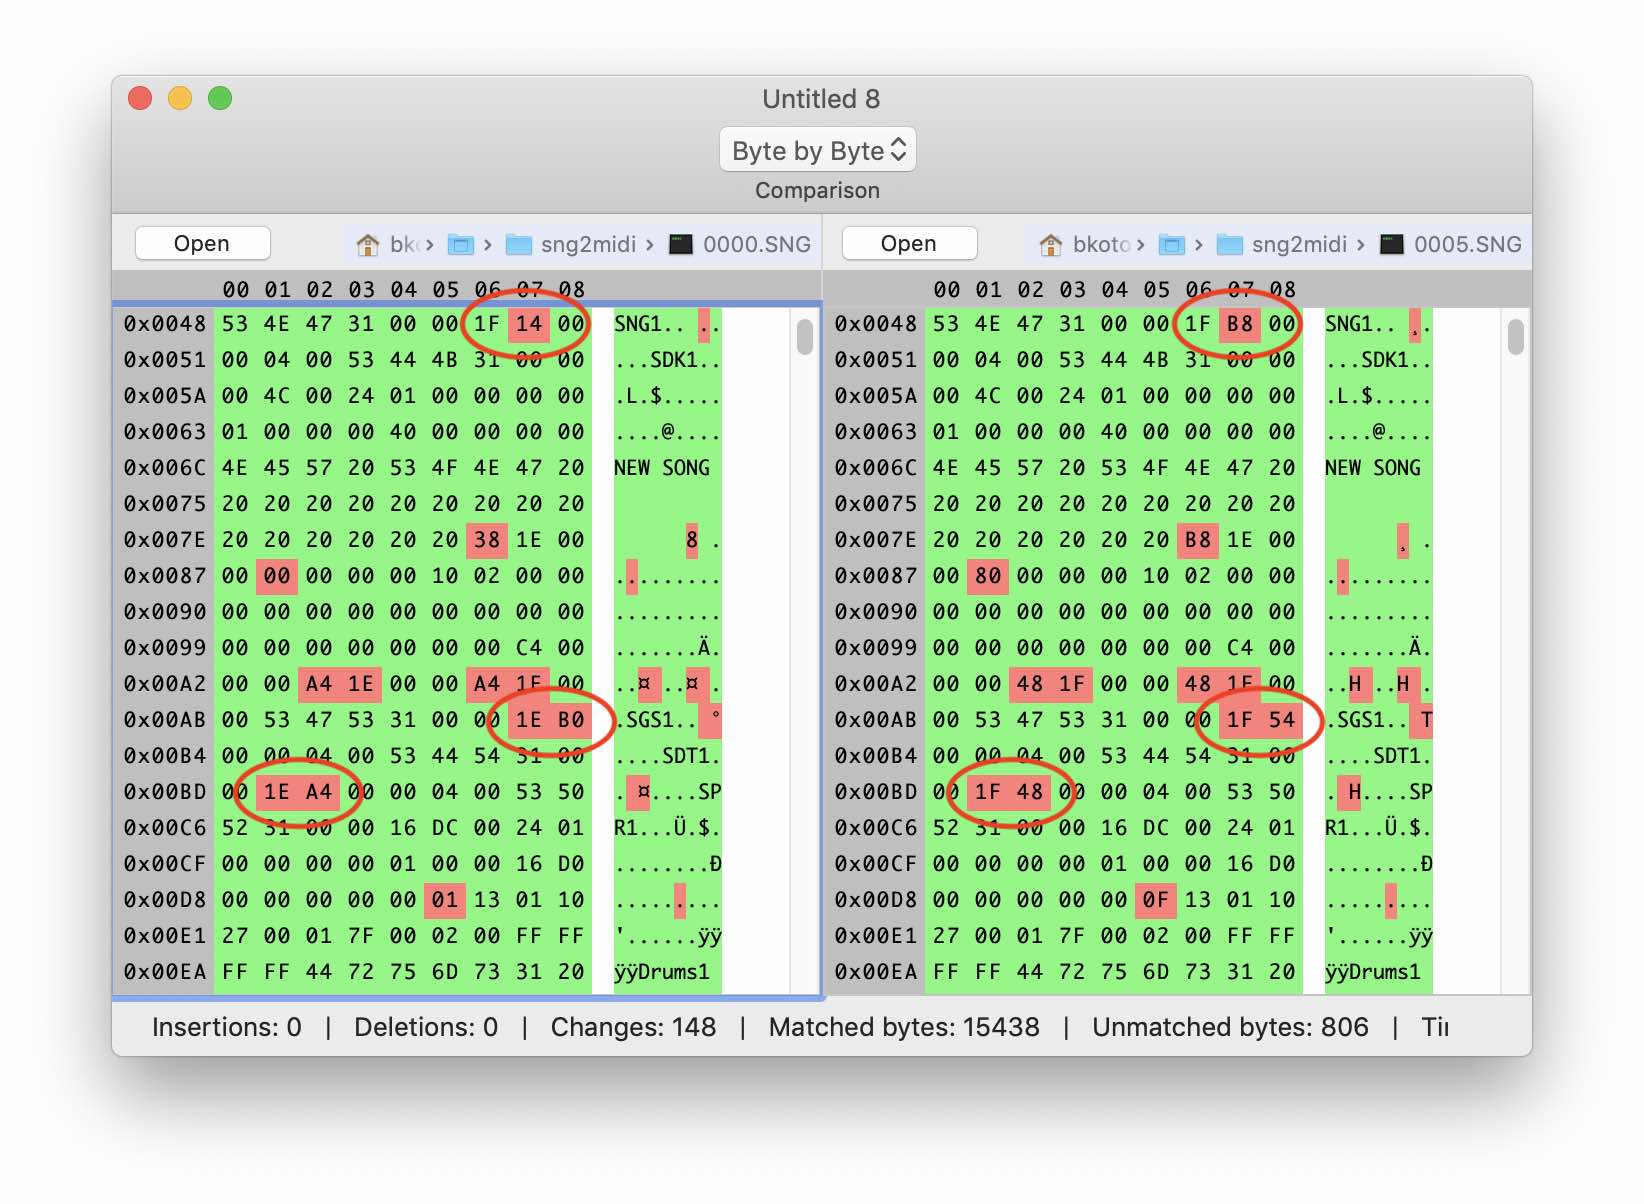Click the ...SDK1.. ASCII text in the 0000.SNG pane
1644x1204 pixels.
click(x=667, y=360)
